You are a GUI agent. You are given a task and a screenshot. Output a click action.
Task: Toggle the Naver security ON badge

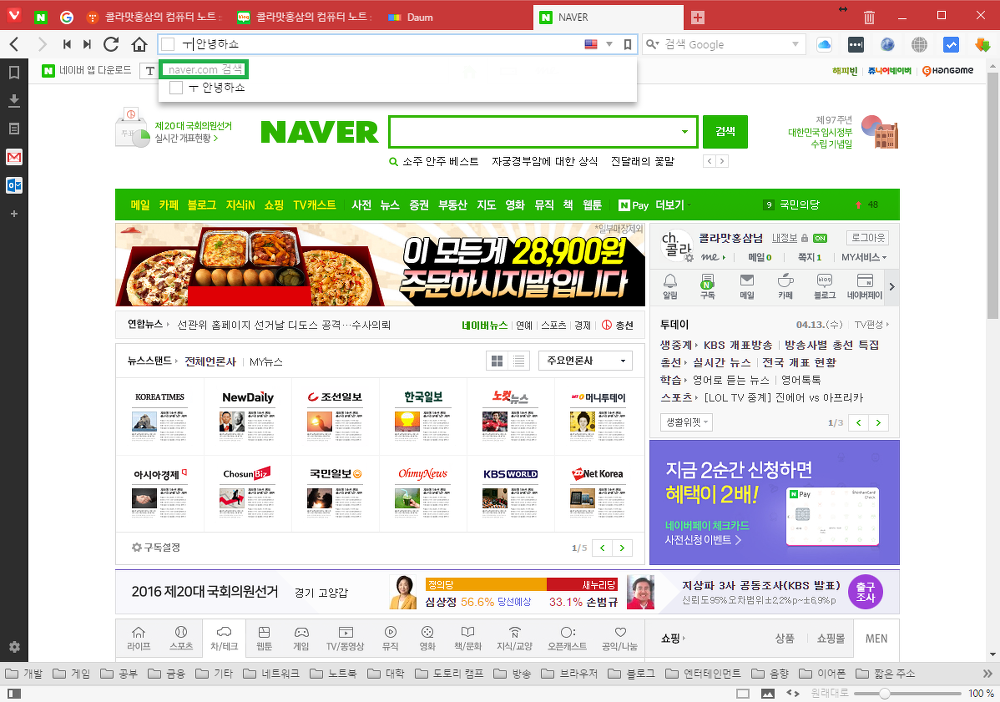tap(820, 239)
